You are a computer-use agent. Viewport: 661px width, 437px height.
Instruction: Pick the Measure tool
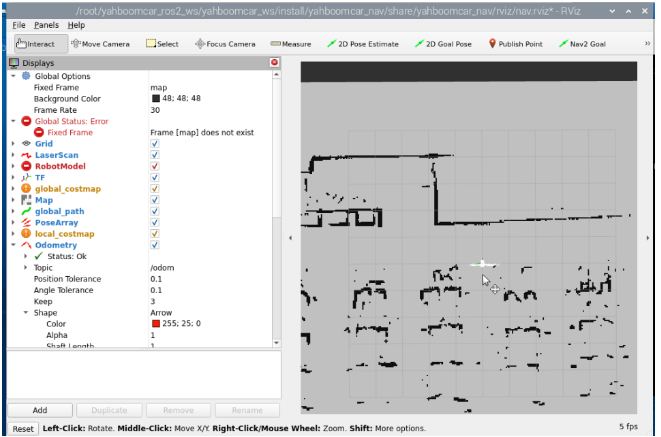(x=291, y=44)
